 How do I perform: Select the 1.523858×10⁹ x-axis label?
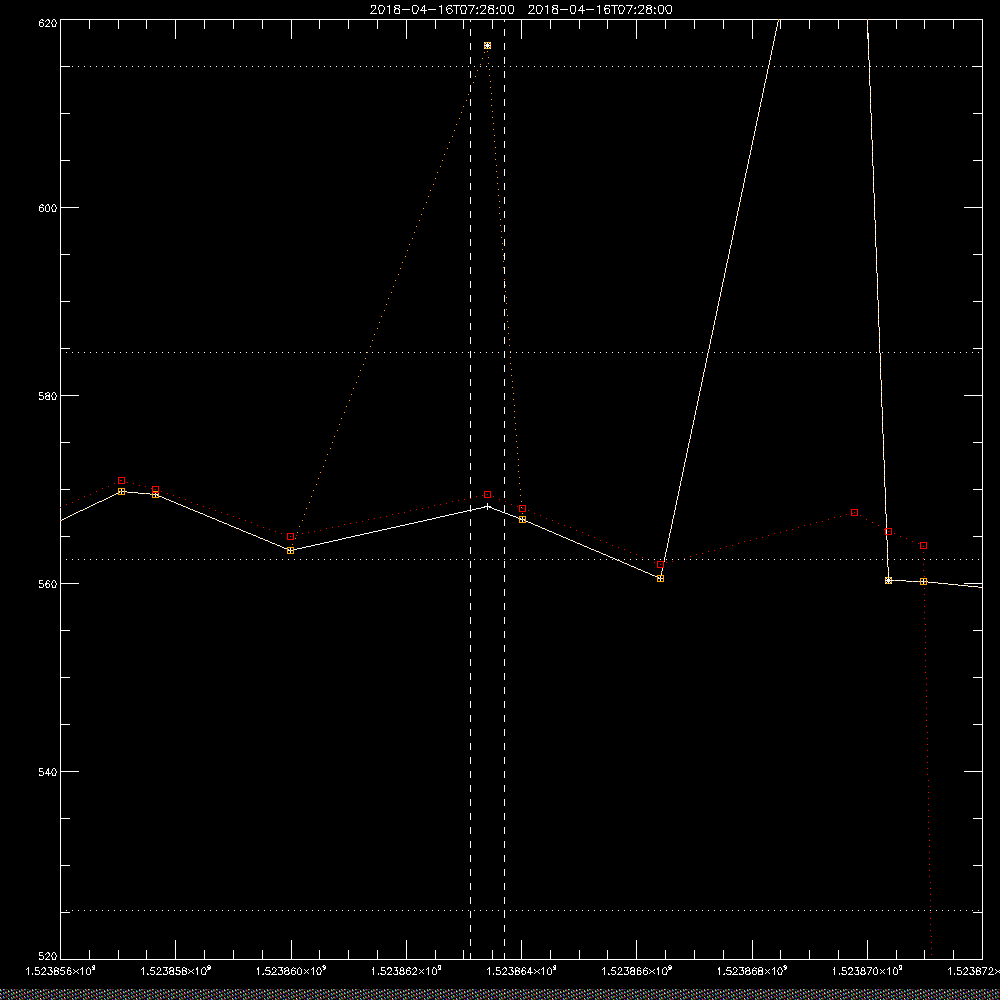pos(175,971)
